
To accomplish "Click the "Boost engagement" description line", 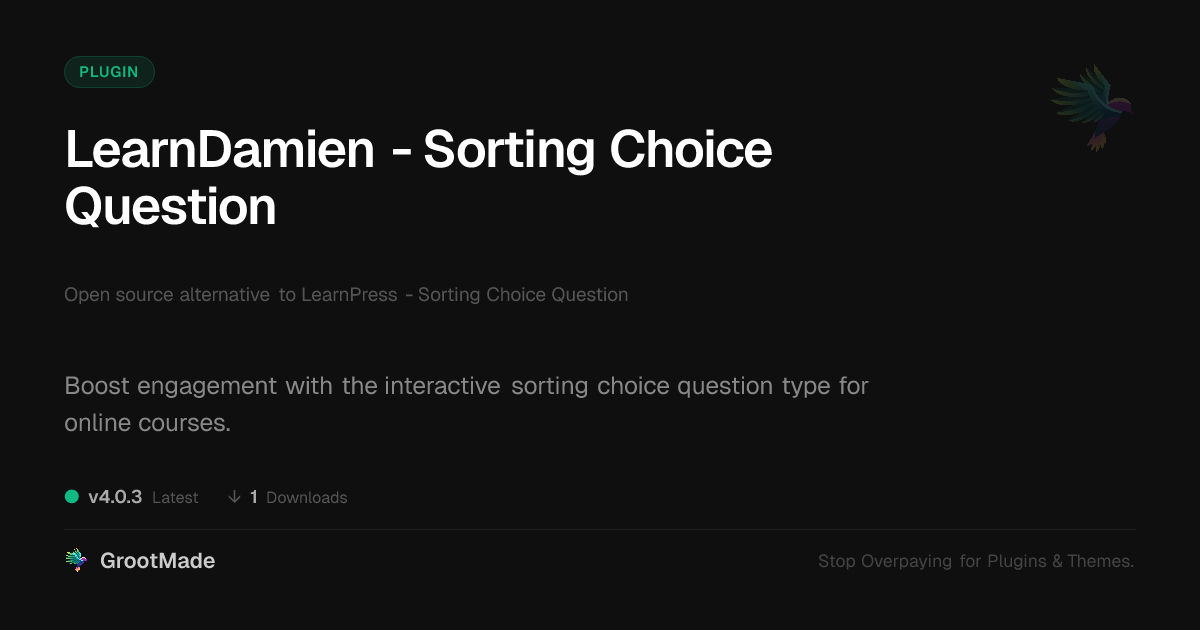I will pyautogui.click(x=466, y=386).
